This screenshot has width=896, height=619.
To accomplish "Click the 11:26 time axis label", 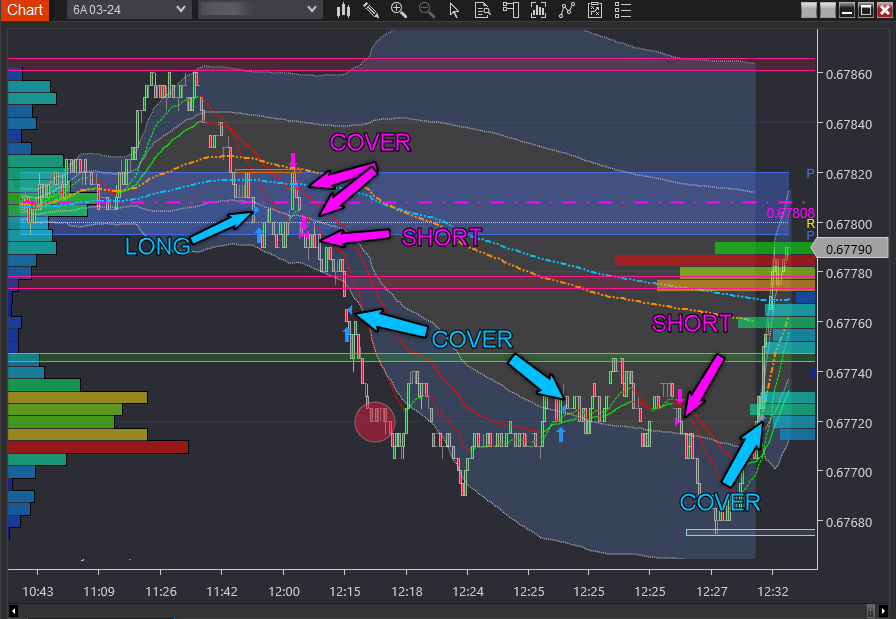I will tap(161, 592).
